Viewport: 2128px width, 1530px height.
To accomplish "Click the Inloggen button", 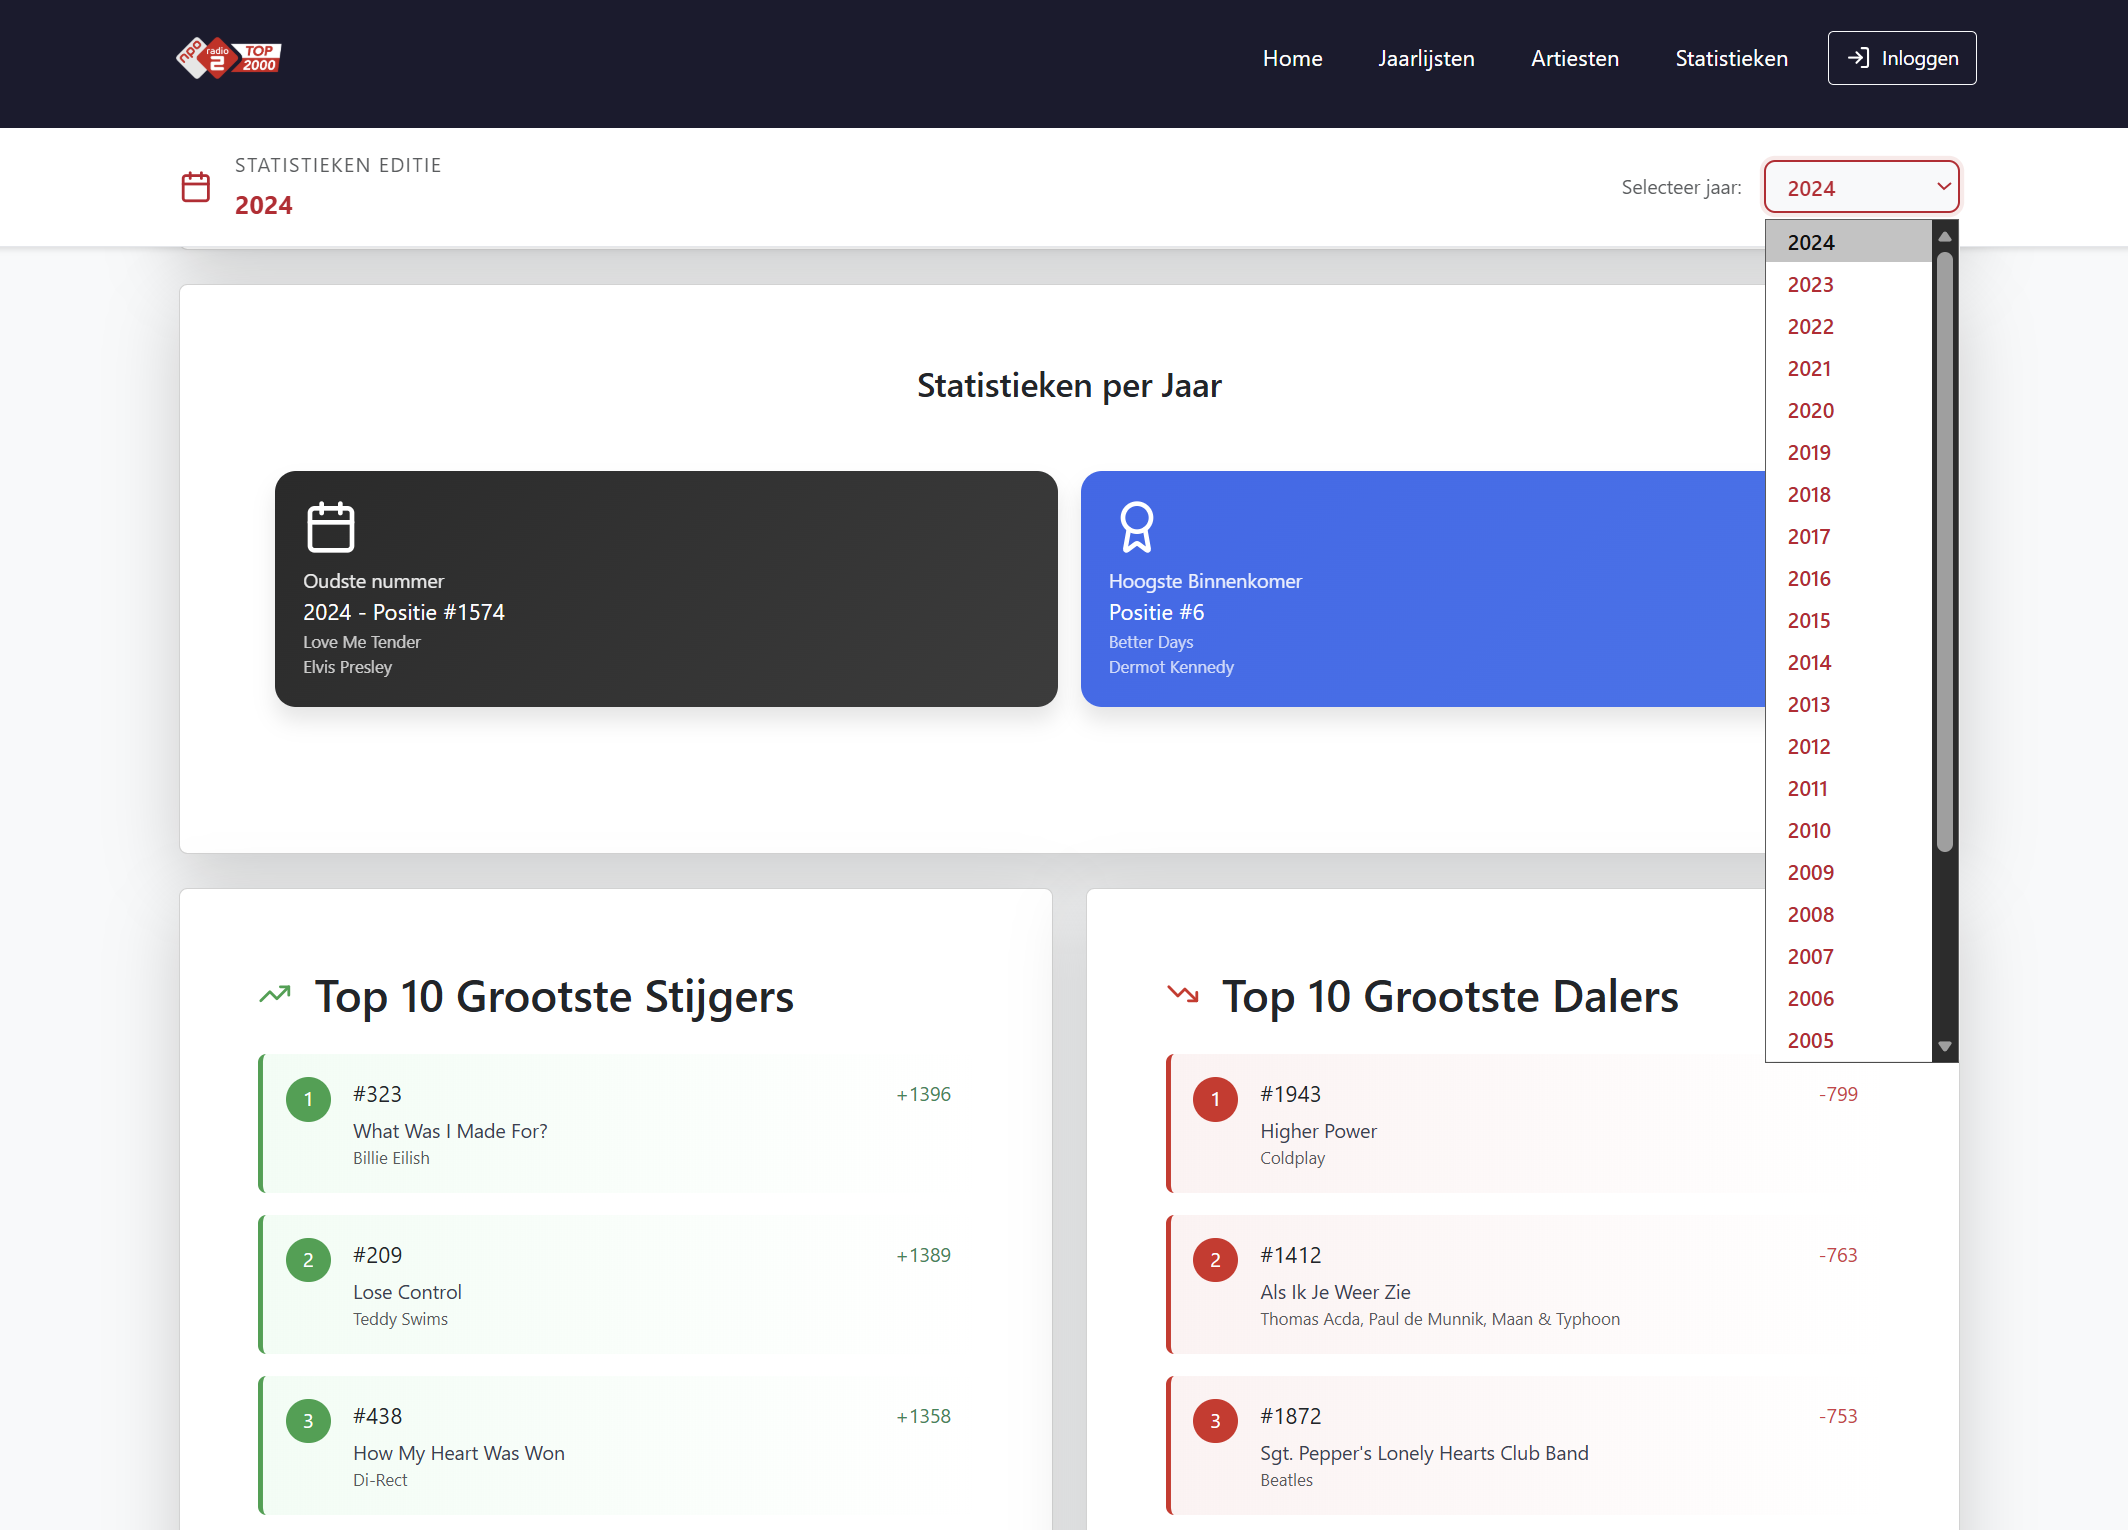I will tap(1901, 58).
